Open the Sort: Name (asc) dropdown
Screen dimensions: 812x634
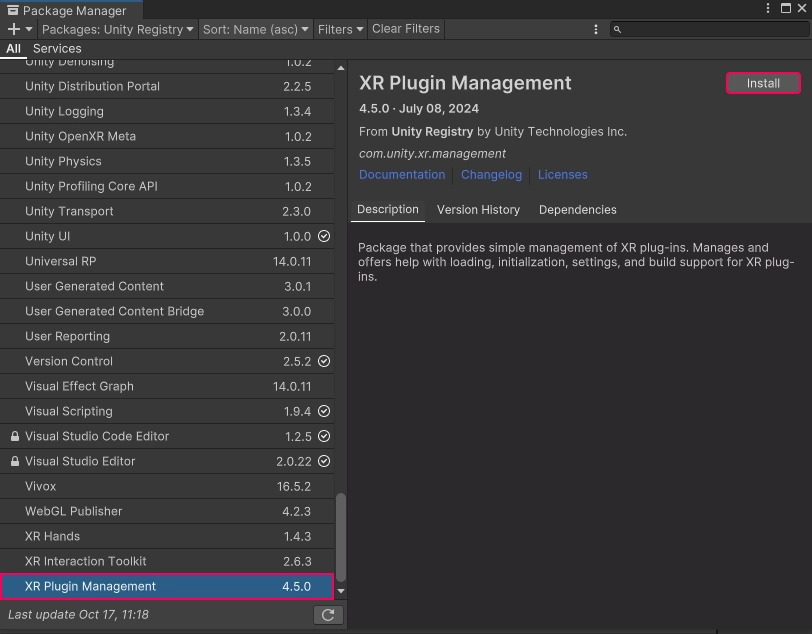coord(255,29)
